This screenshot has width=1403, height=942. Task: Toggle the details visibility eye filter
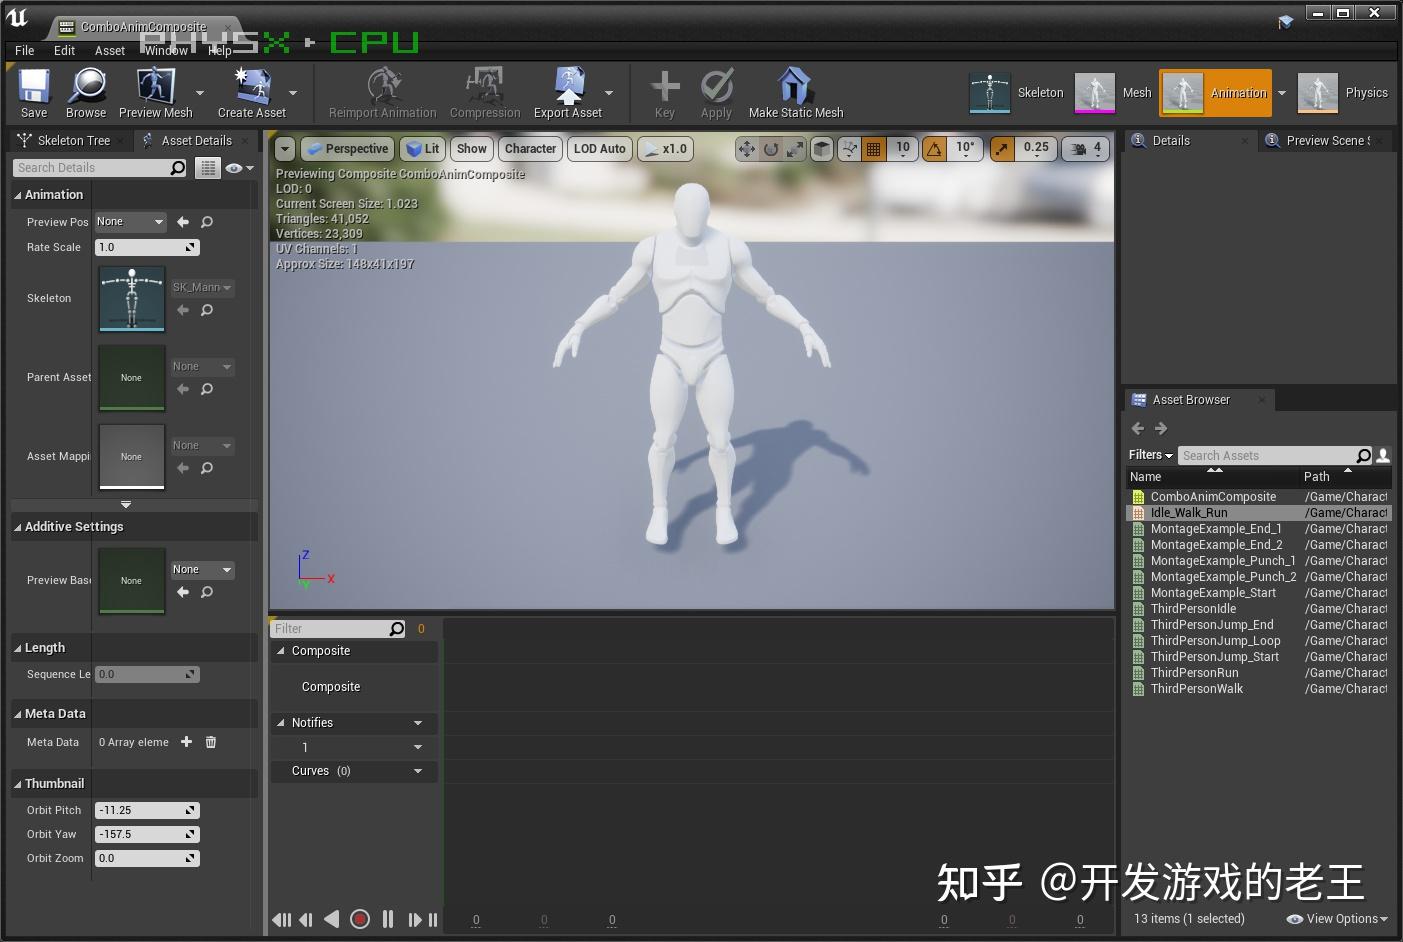point(236,168)
